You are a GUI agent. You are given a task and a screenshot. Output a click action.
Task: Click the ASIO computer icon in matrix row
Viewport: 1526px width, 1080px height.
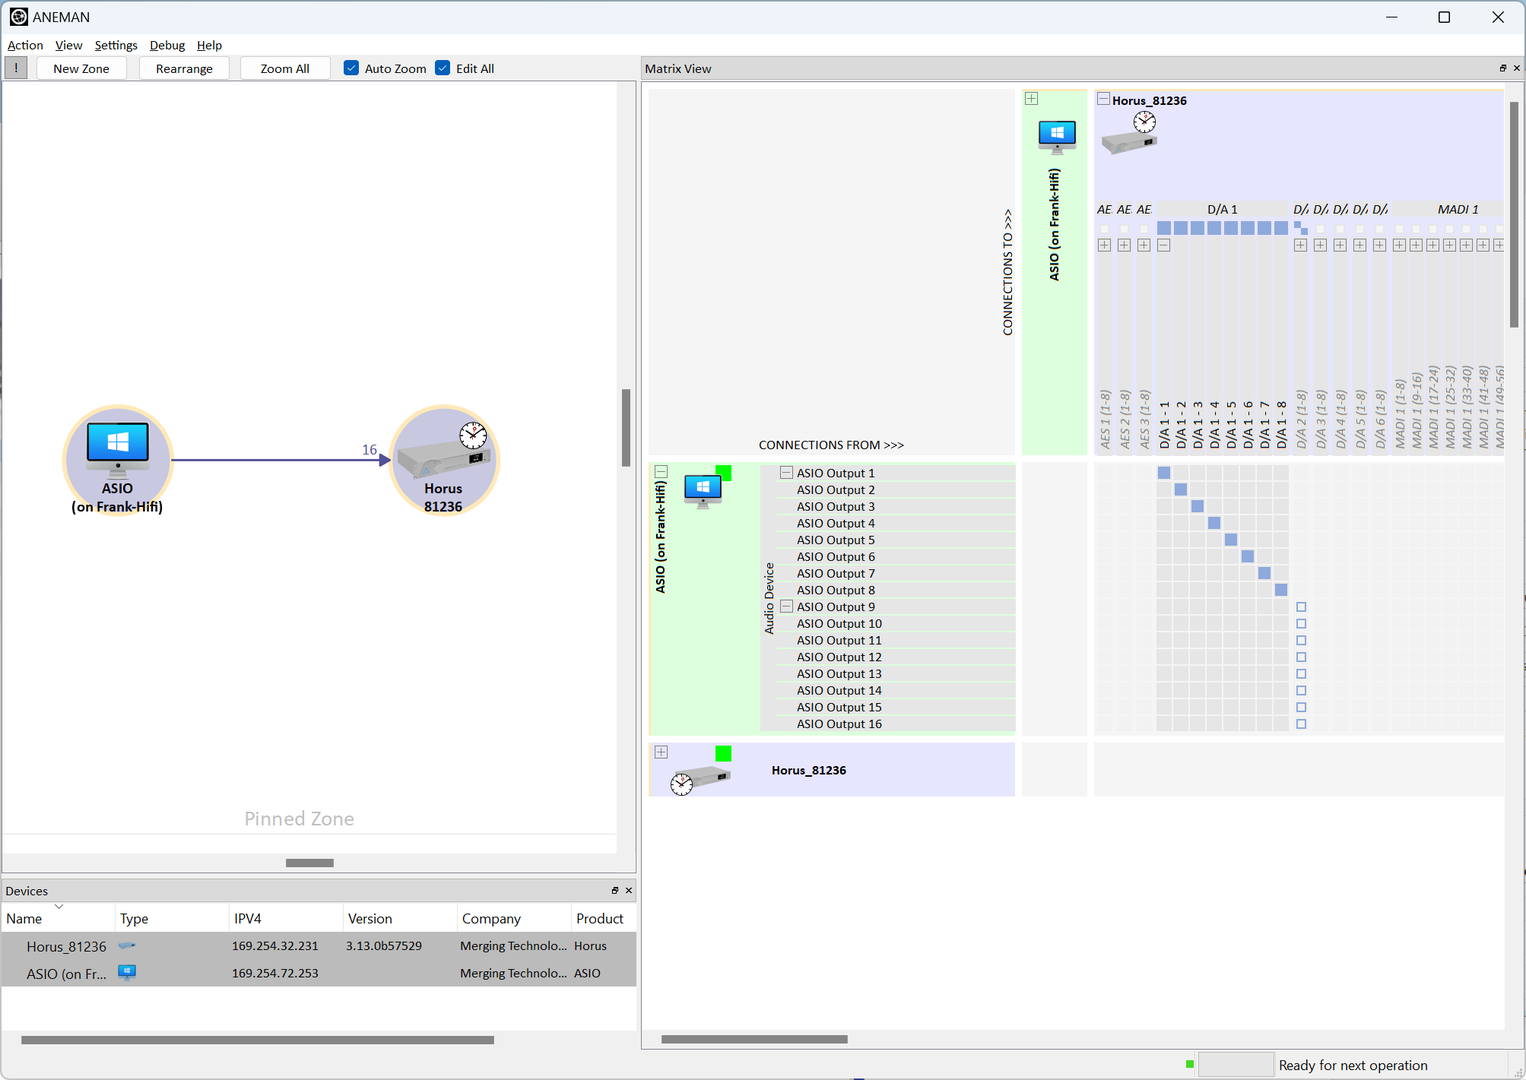point(703,489)
